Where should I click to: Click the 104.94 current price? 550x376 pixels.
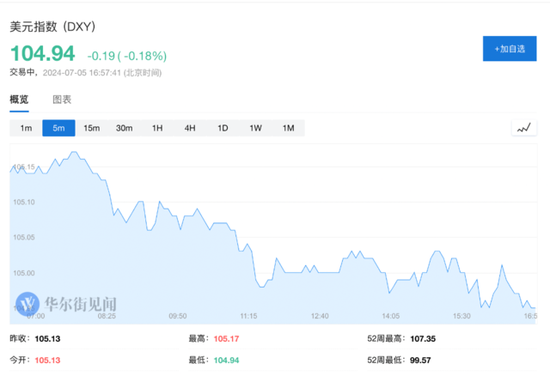tap(42, 54)
